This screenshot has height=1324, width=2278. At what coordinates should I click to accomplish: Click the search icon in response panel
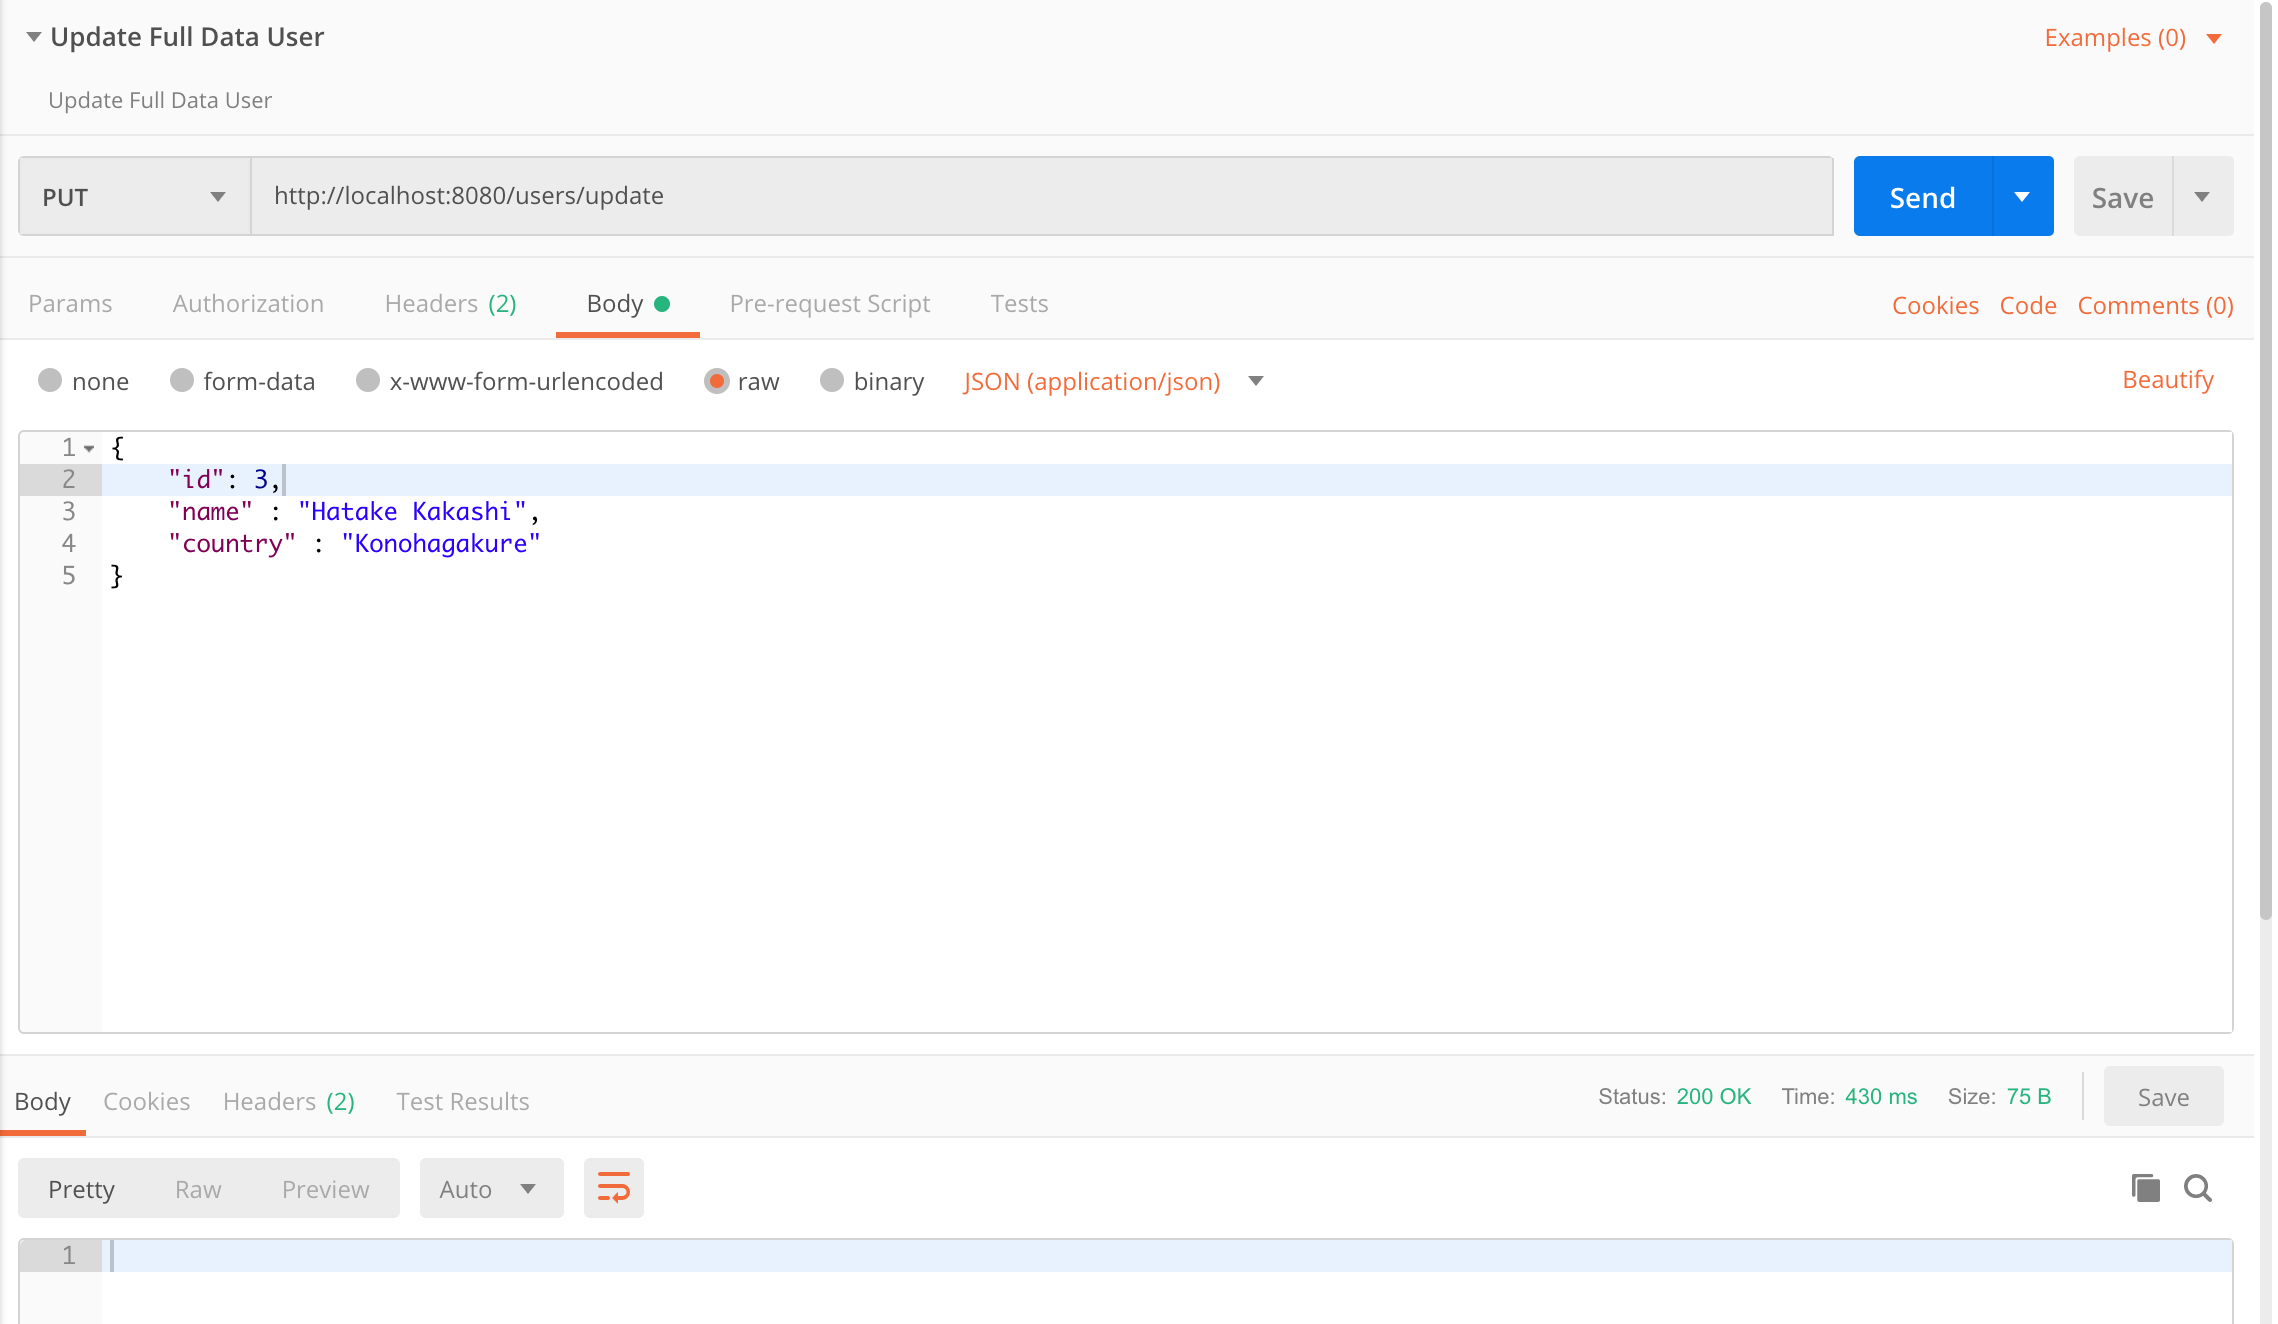coord(2199,1187)
